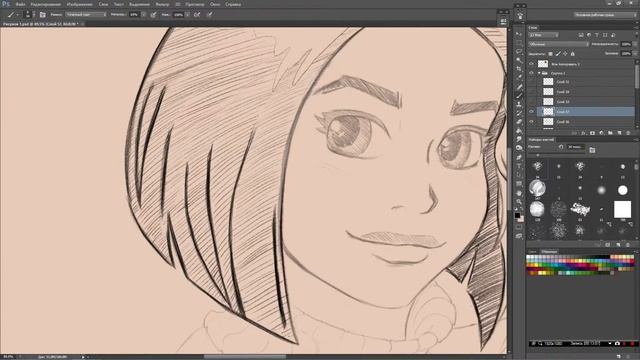Image resolution: width=640 pixels, height=360 pixels.
Task: Toggle lock image pixels brush icon
Action: click(x=558, y=54)
